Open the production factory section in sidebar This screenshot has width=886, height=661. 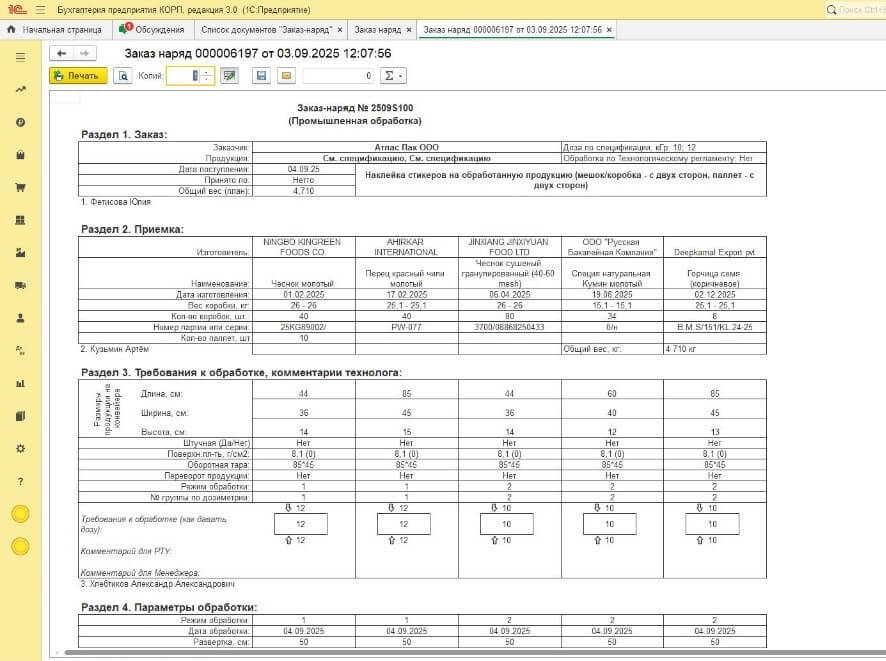pyautogui.click(x=20, y=253)
